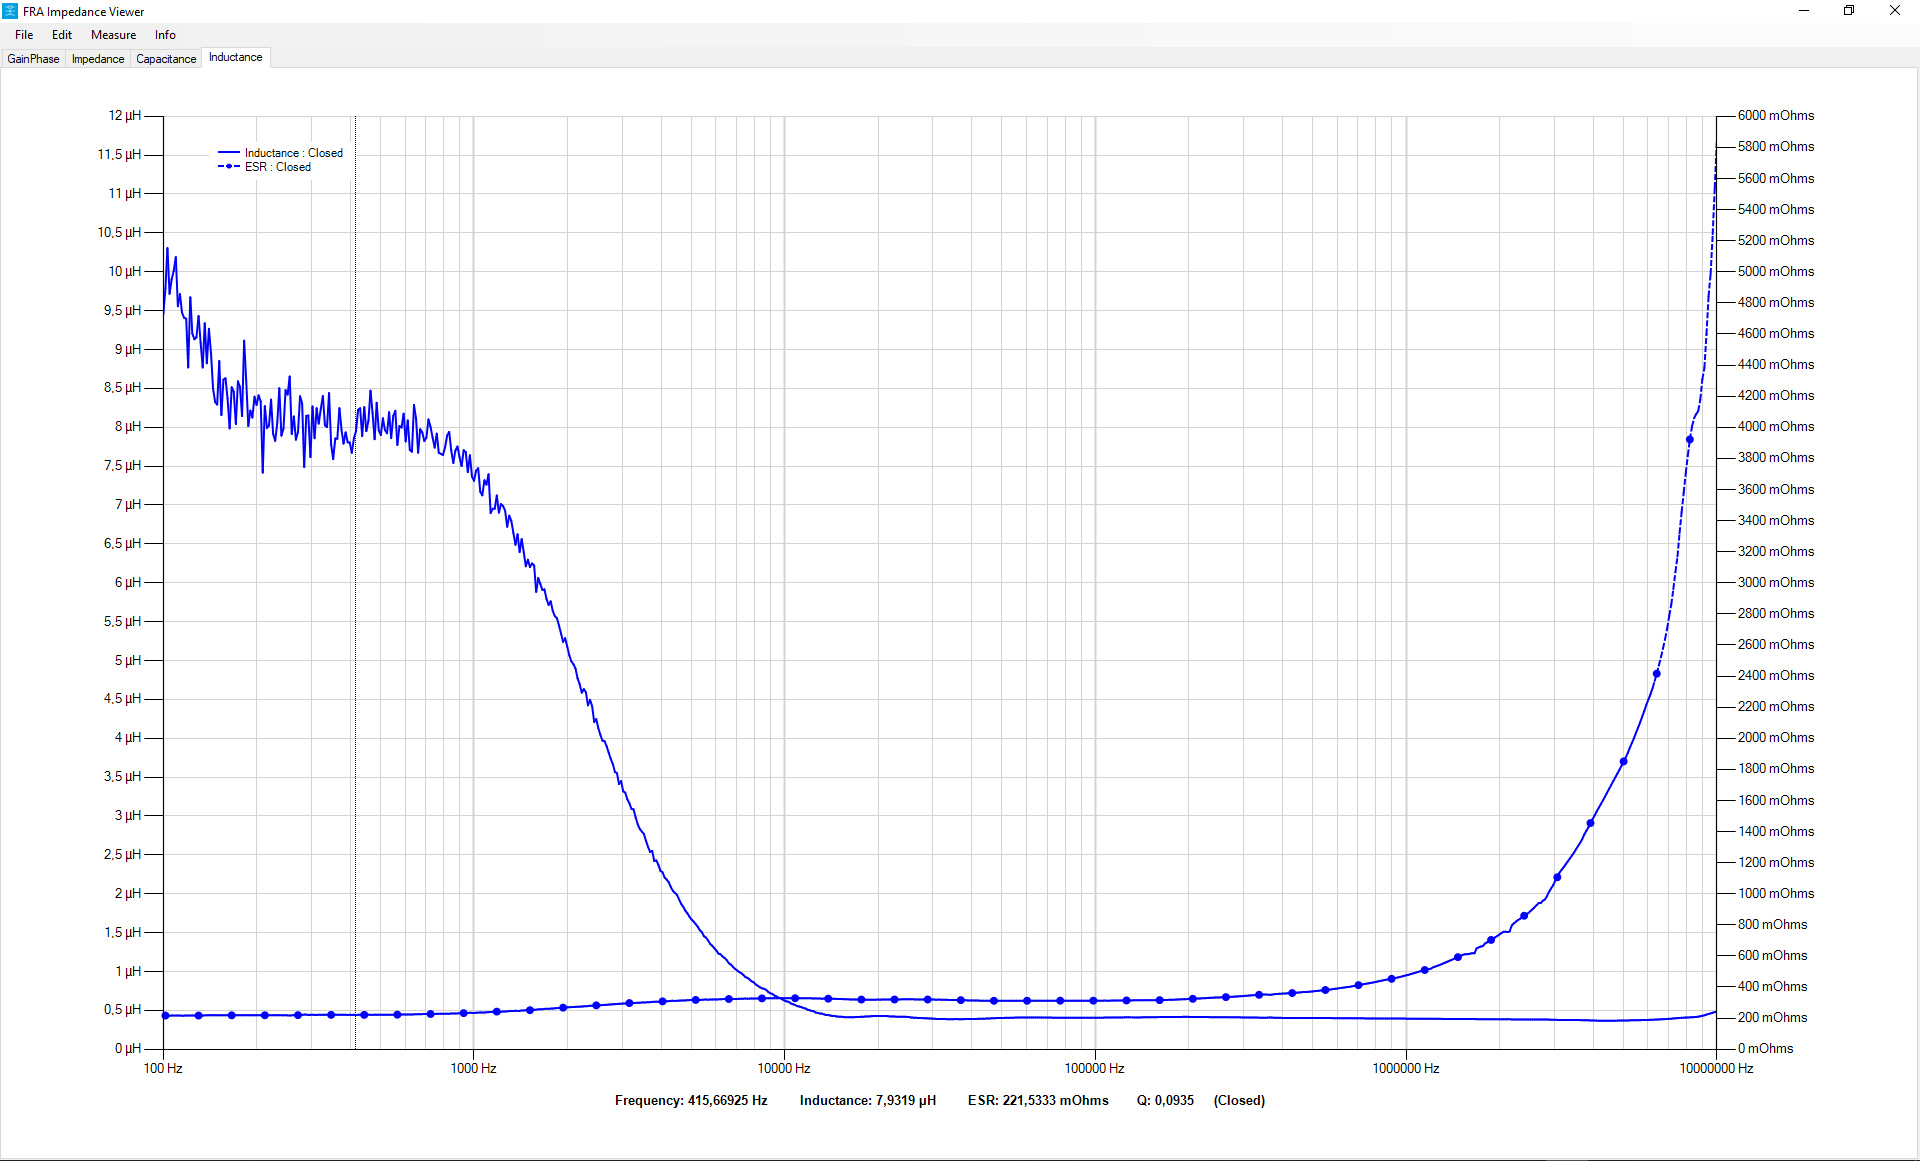The width and height of the screenshot is (1920, 1161).
Task: Click the 5 µH left axis label
Action: point(128,660)
